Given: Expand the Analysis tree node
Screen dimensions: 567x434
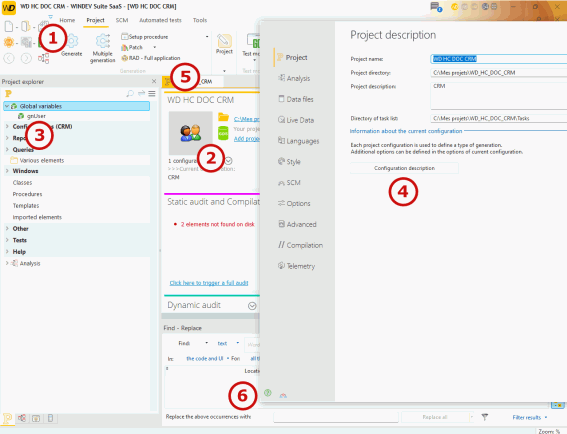Looking at the screenshot, I should pos(7,263).
